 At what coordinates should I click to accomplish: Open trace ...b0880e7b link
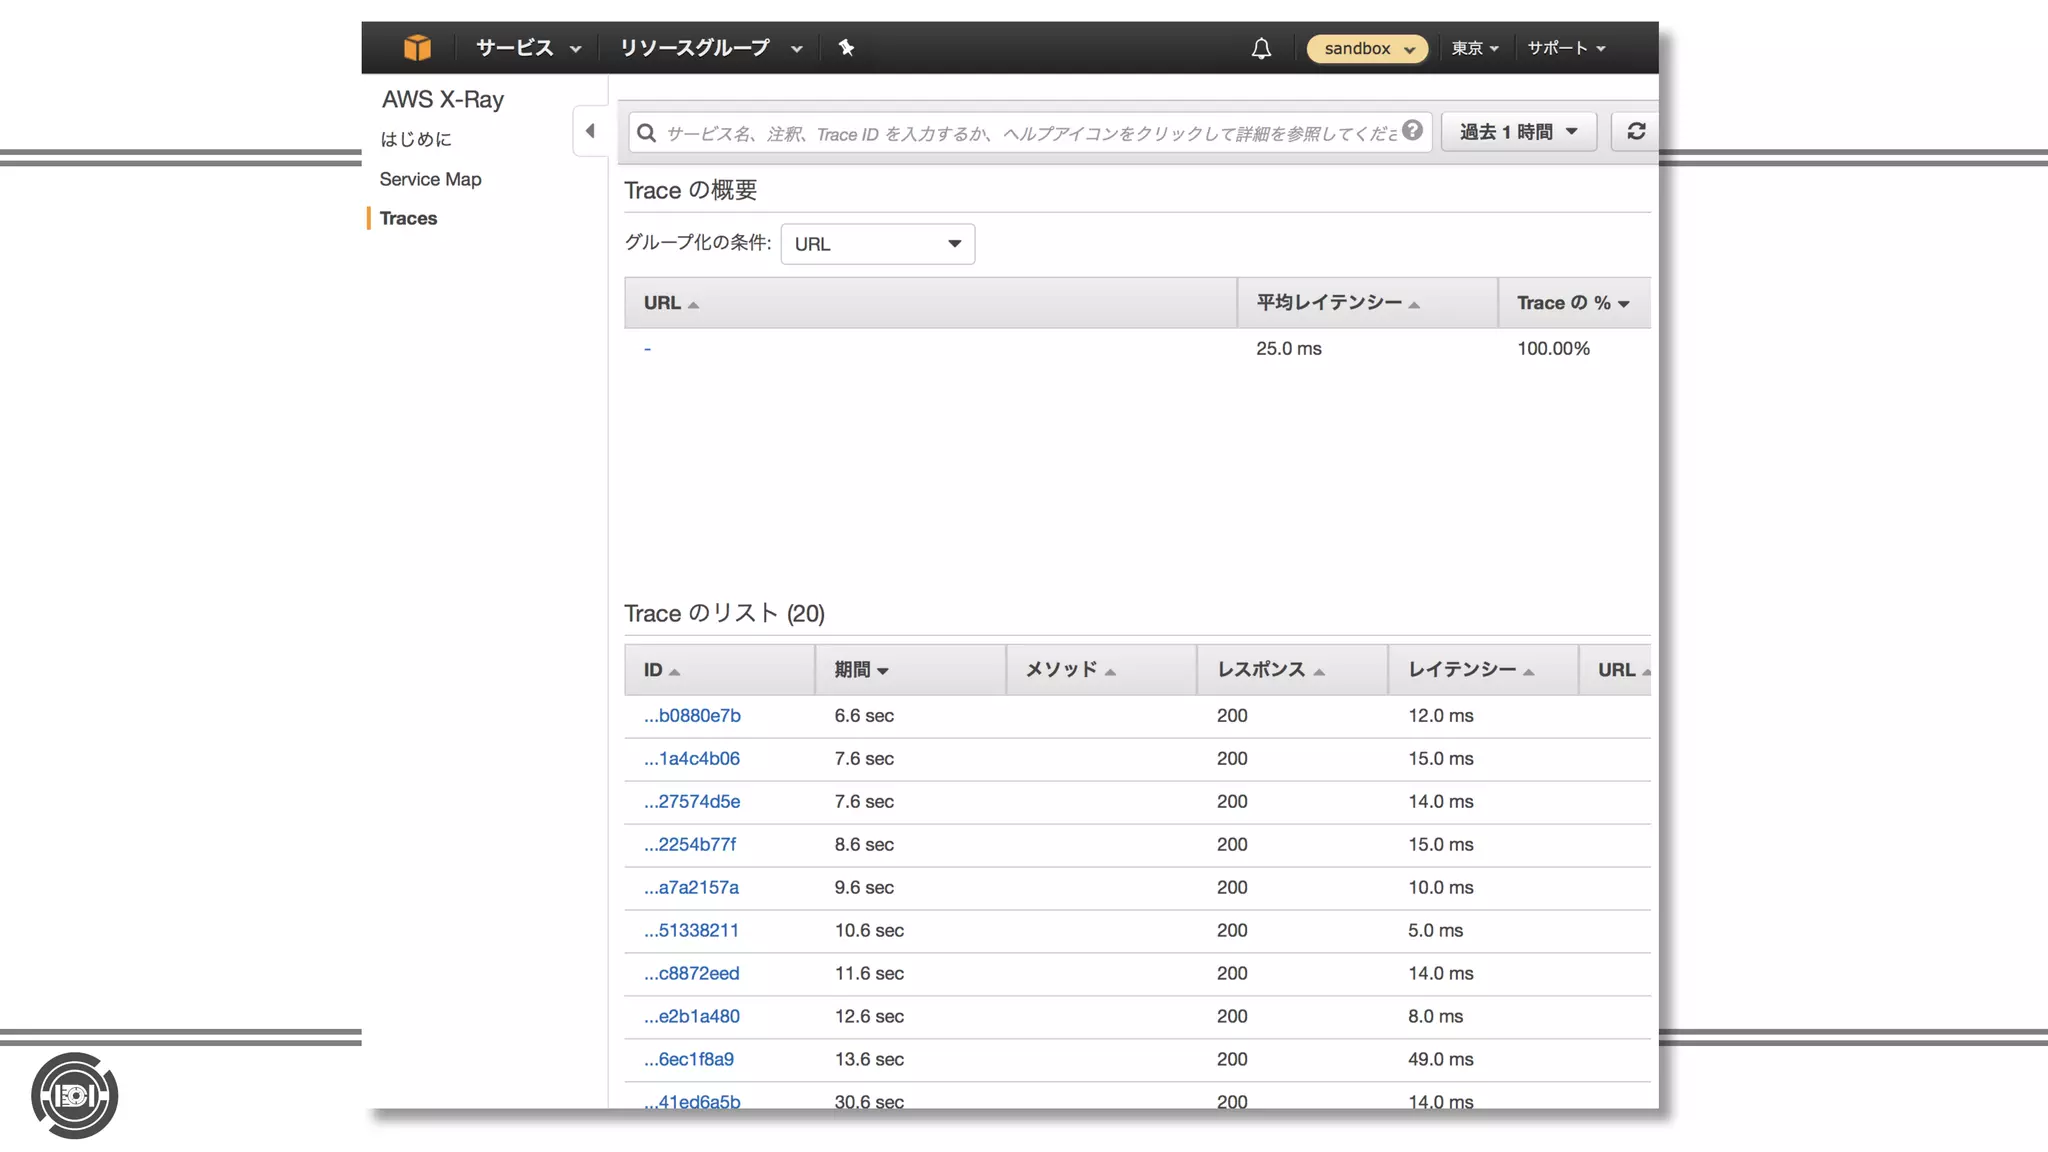point(692,715)
